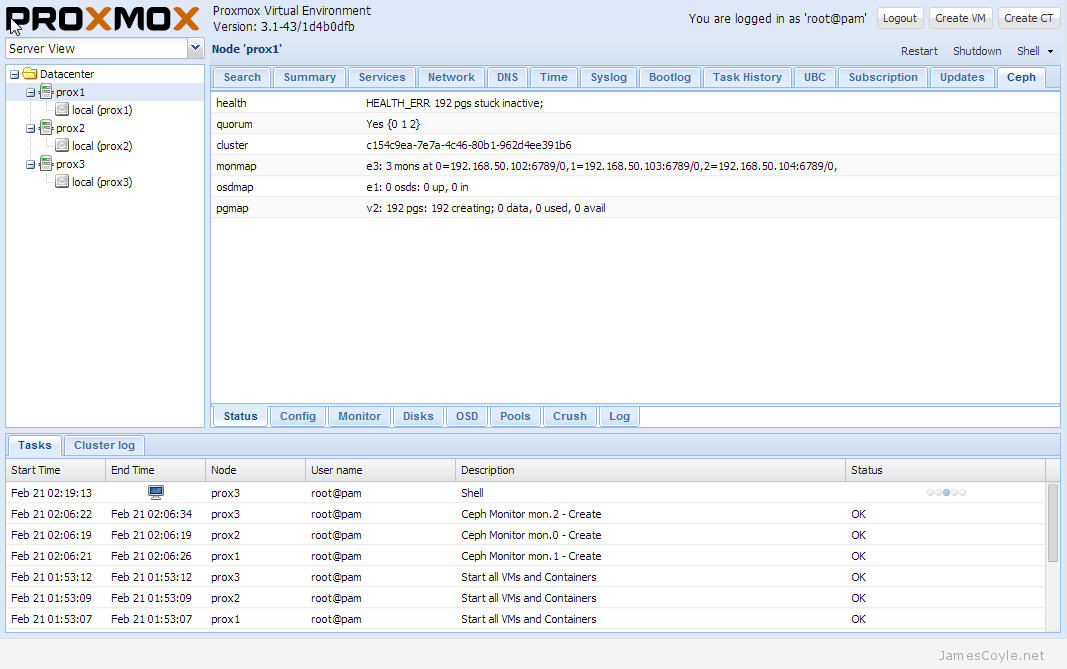Click the Create VM button

(960, 18)
